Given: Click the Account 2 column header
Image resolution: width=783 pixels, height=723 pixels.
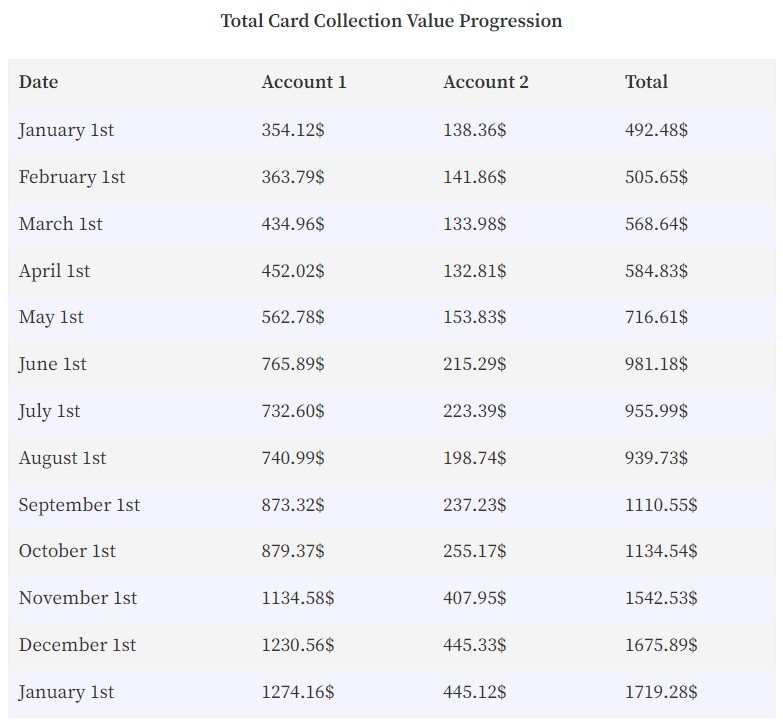Looking at the screenshot, I should click(485, 82).
